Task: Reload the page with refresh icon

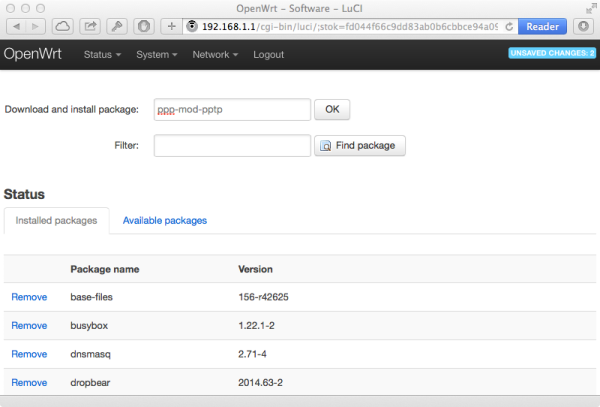Action: [x=510, y=25]
